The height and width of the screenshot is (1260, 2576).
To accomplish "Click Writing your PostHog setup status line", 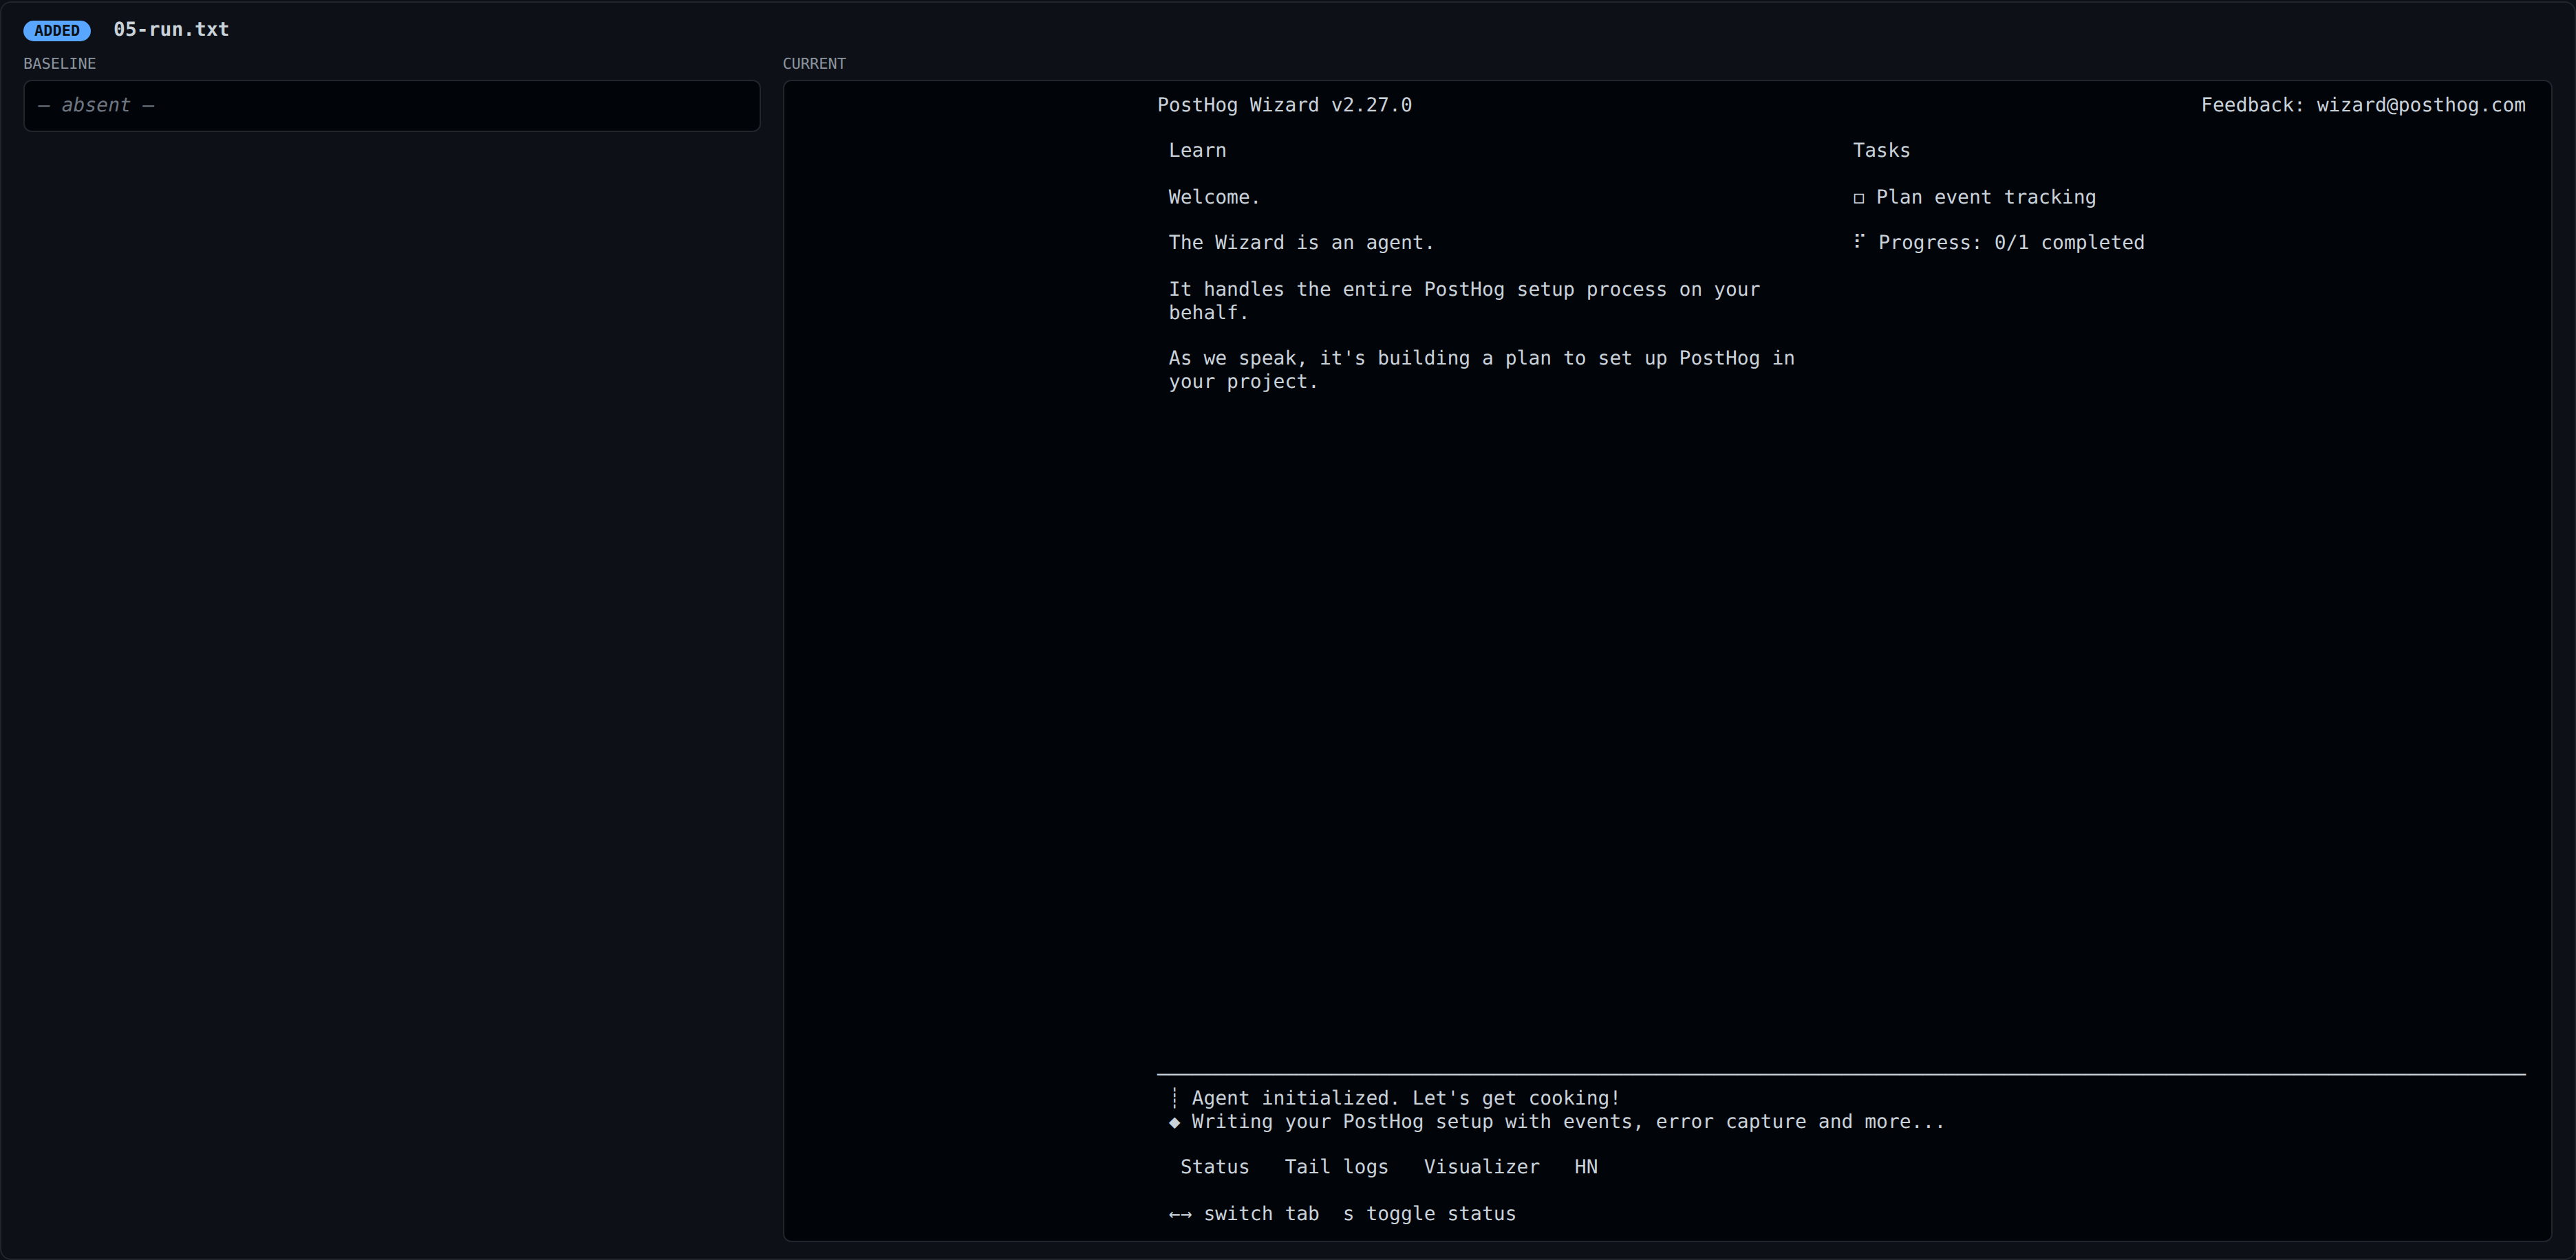I will [x=1568, y=1122].
